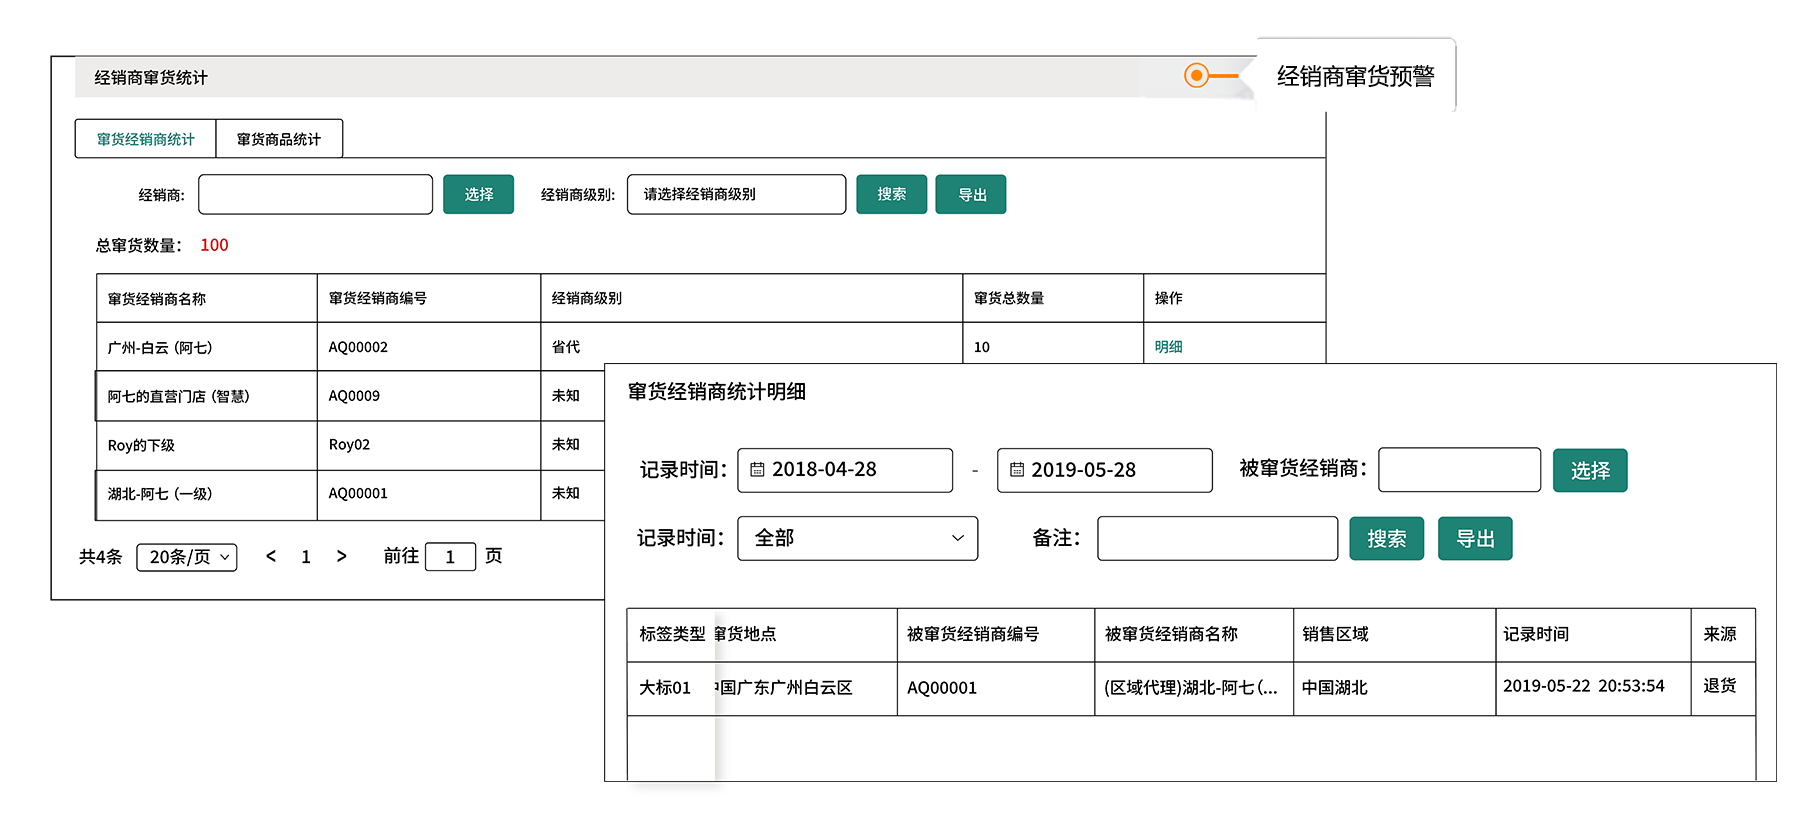Click the calendar icon in start date field
1800x828 pixels.
[757, 470]
